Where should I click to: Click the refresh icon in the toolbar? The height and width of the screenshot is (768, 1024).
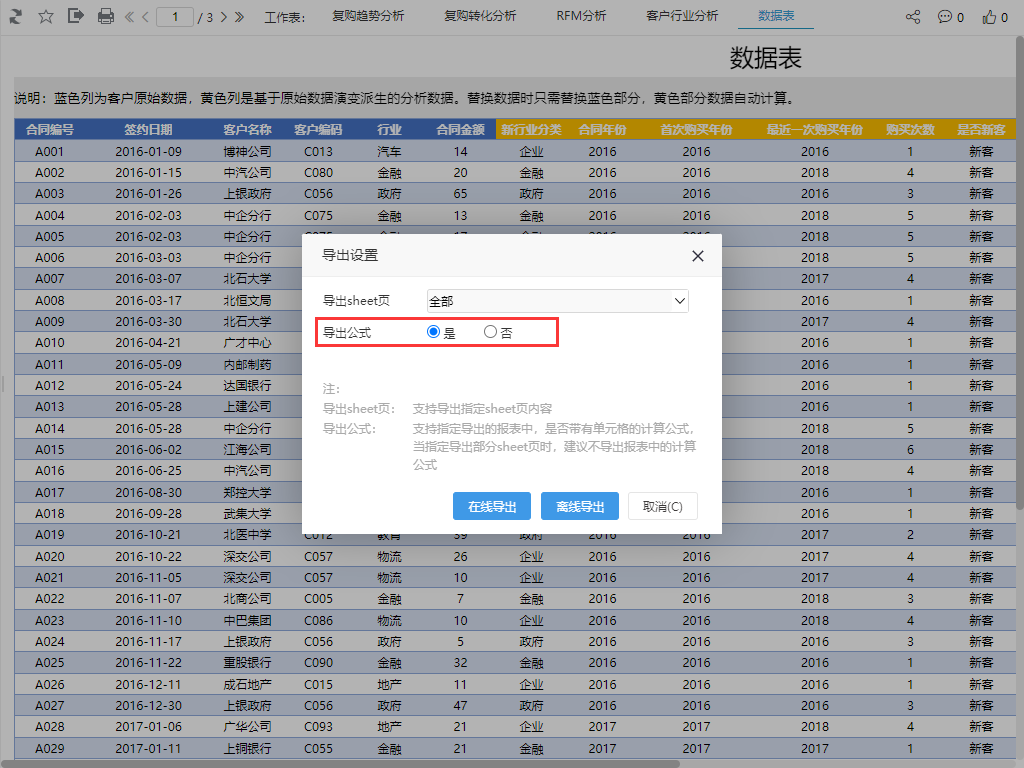pyautogui.click(x=15, y=16)
